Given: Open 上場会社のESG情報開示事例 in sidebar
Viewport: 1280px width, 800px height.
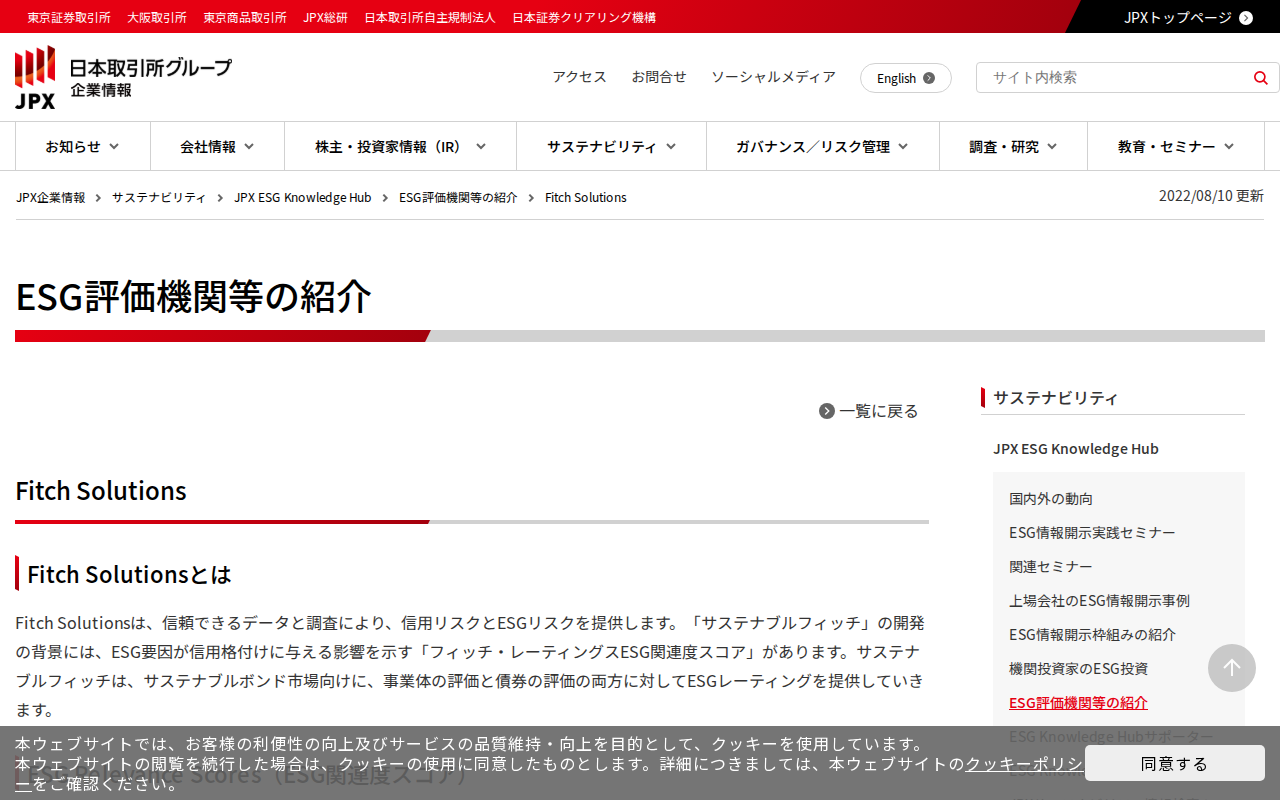Looking at the screenshot, I should (x=1099, y=600).
